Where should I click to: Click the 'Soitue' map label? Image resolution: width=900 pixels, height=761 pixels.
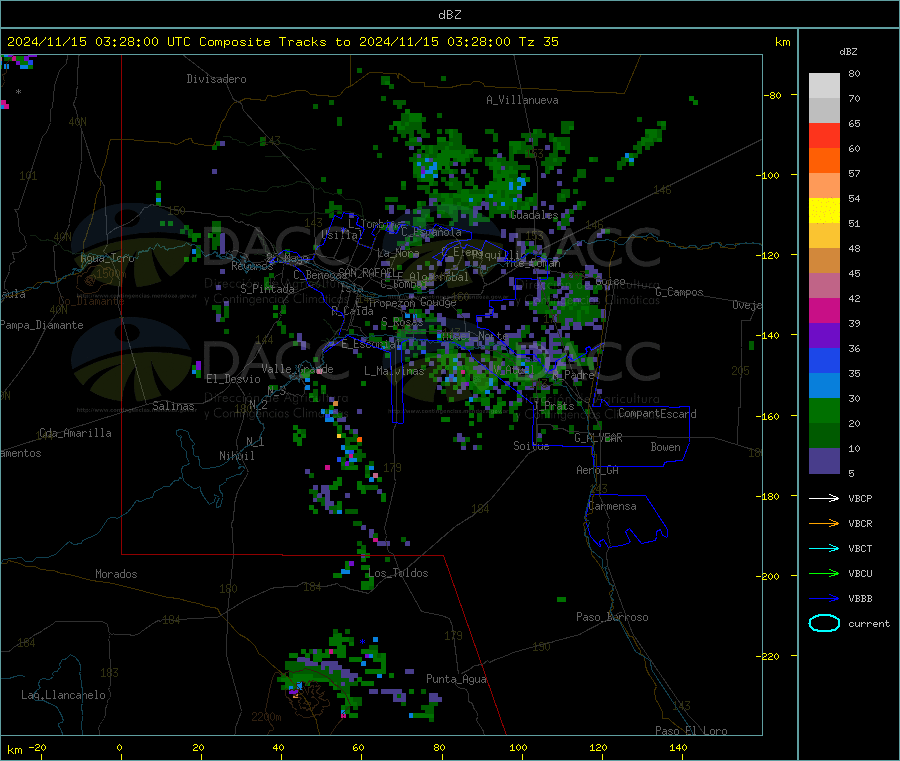[x=531, y=446]
